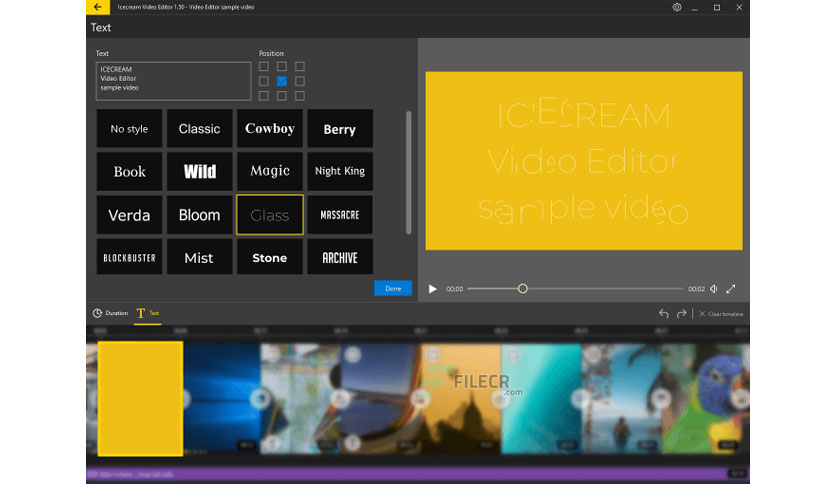Select the turquoise ocean clip in timeline
The height and width of the screenshot is (484, 836).
541,399
